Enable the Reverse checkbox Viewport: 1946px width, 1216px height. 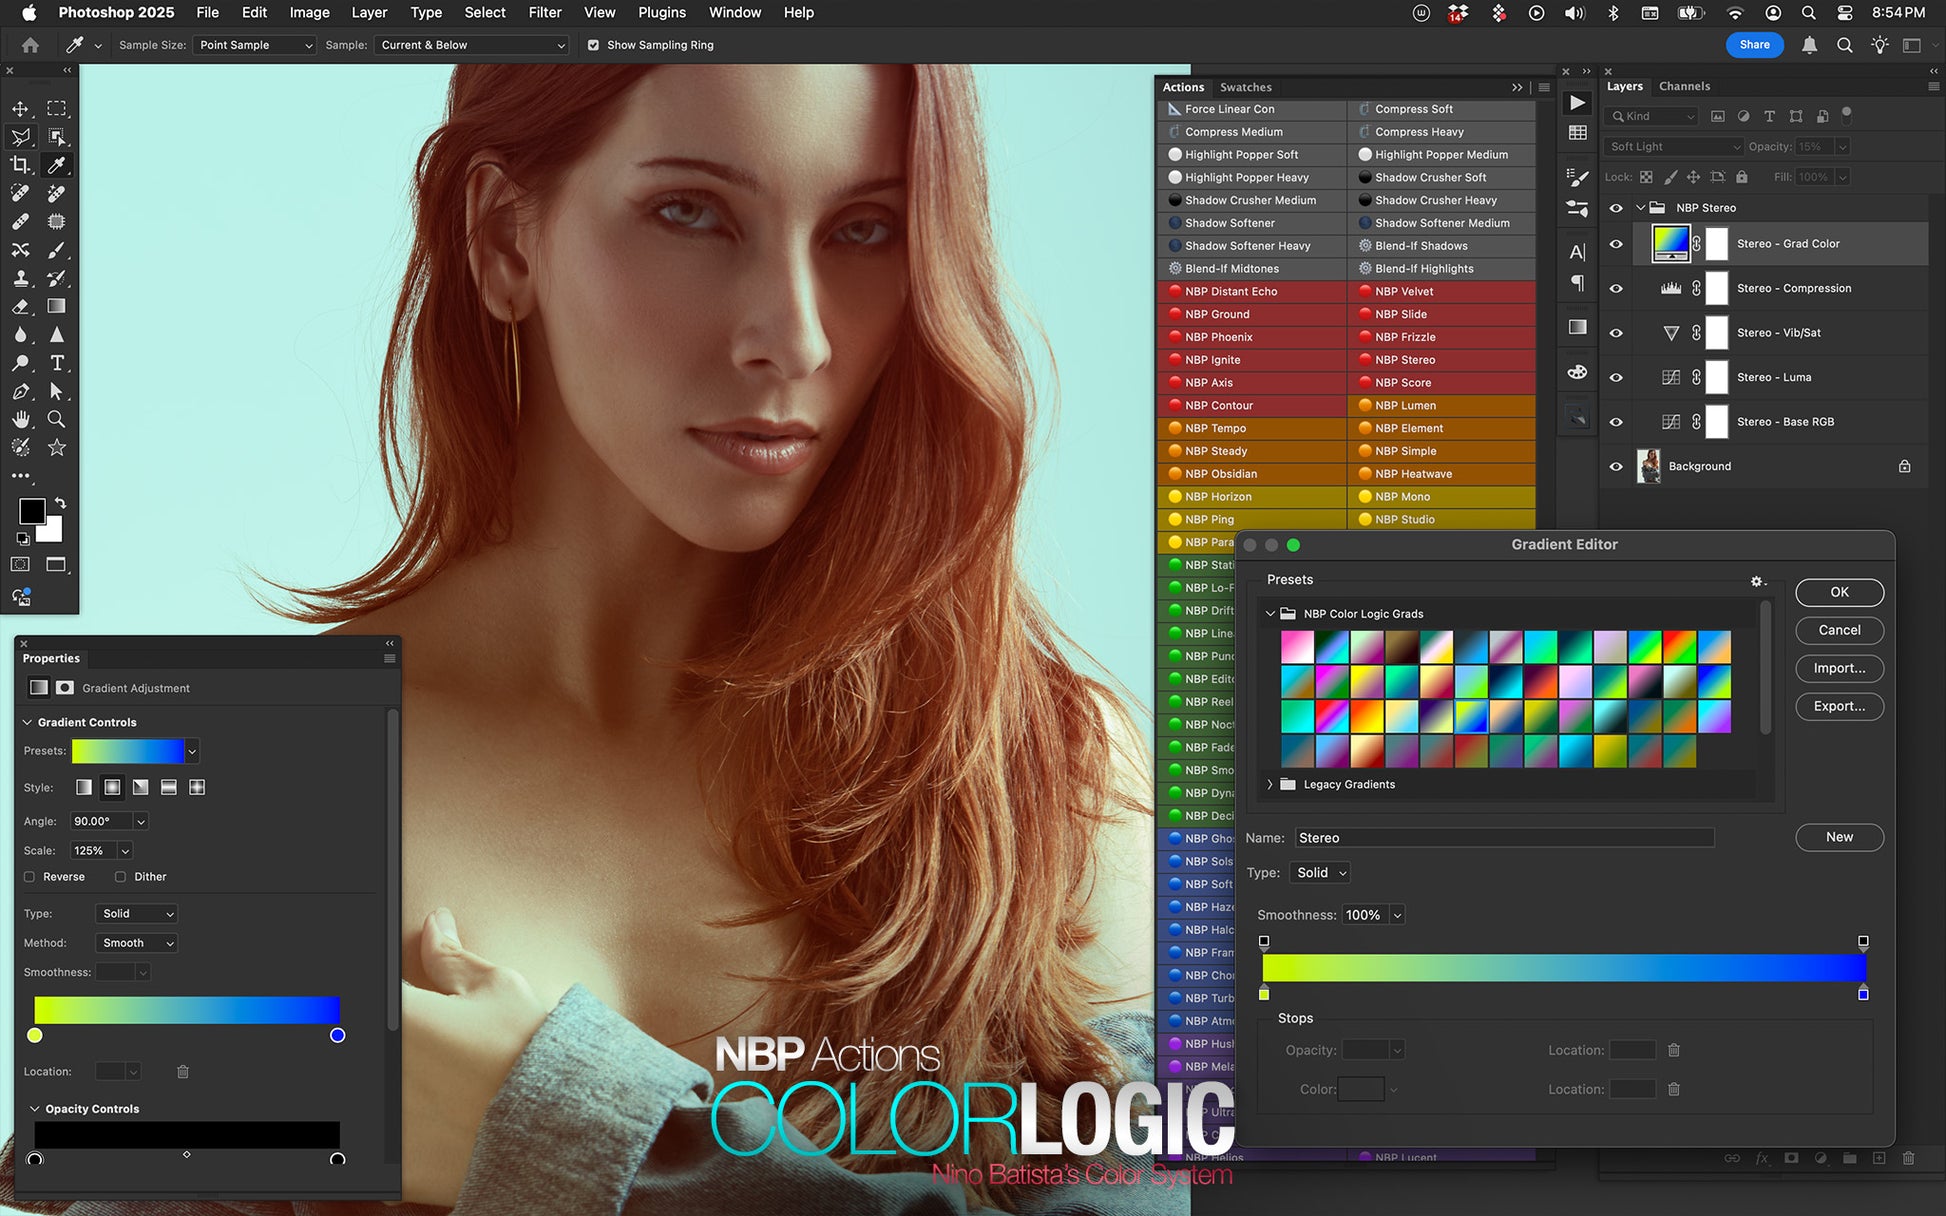(30, 877)
